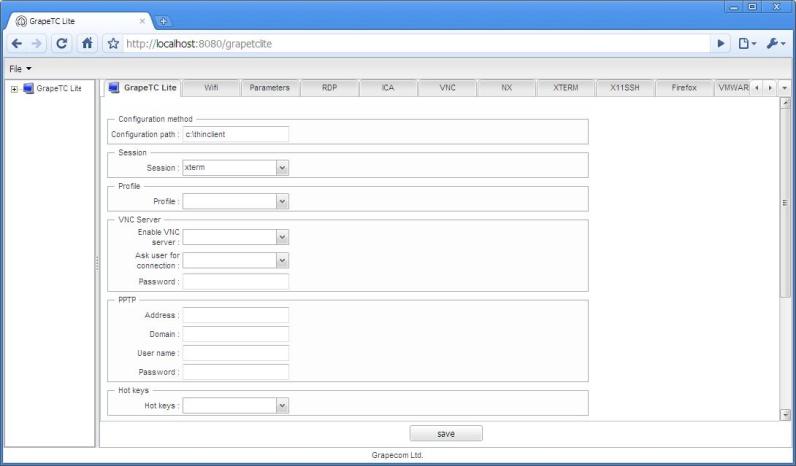Go to the home page icon
Viewport: 796px width, 466px height.
pyautogui.click(x=88, y=44)
